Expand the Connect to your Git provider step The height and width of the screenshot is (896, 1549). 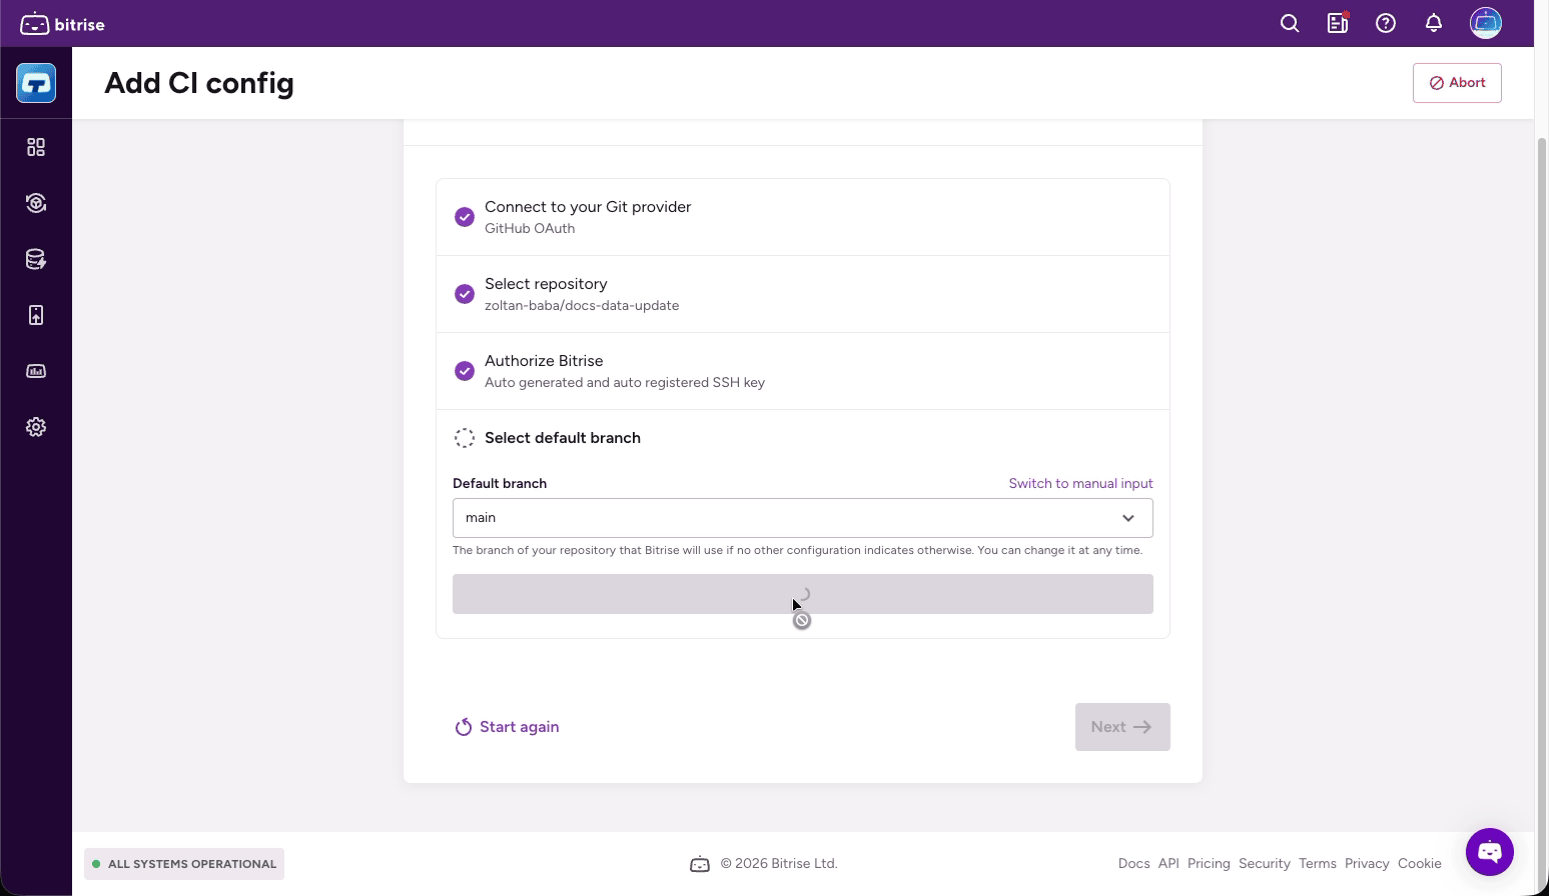803,217
